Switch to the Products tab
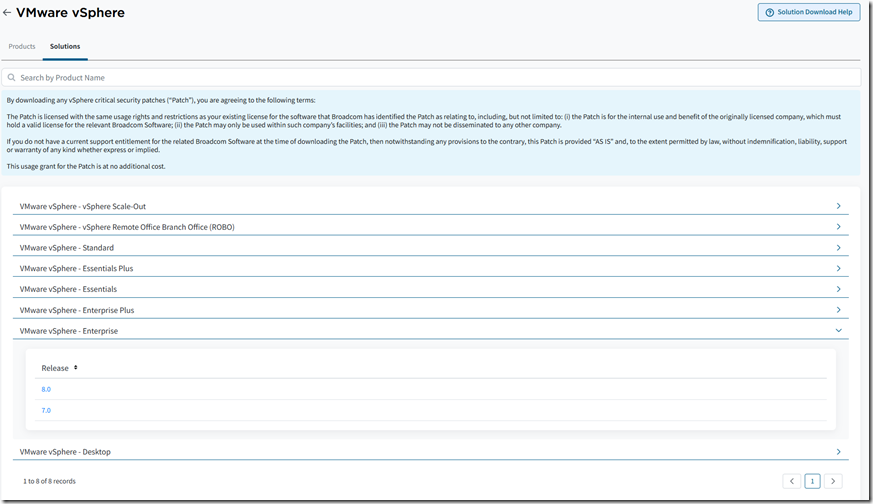The image size is (873, 504). coord(22,46)
